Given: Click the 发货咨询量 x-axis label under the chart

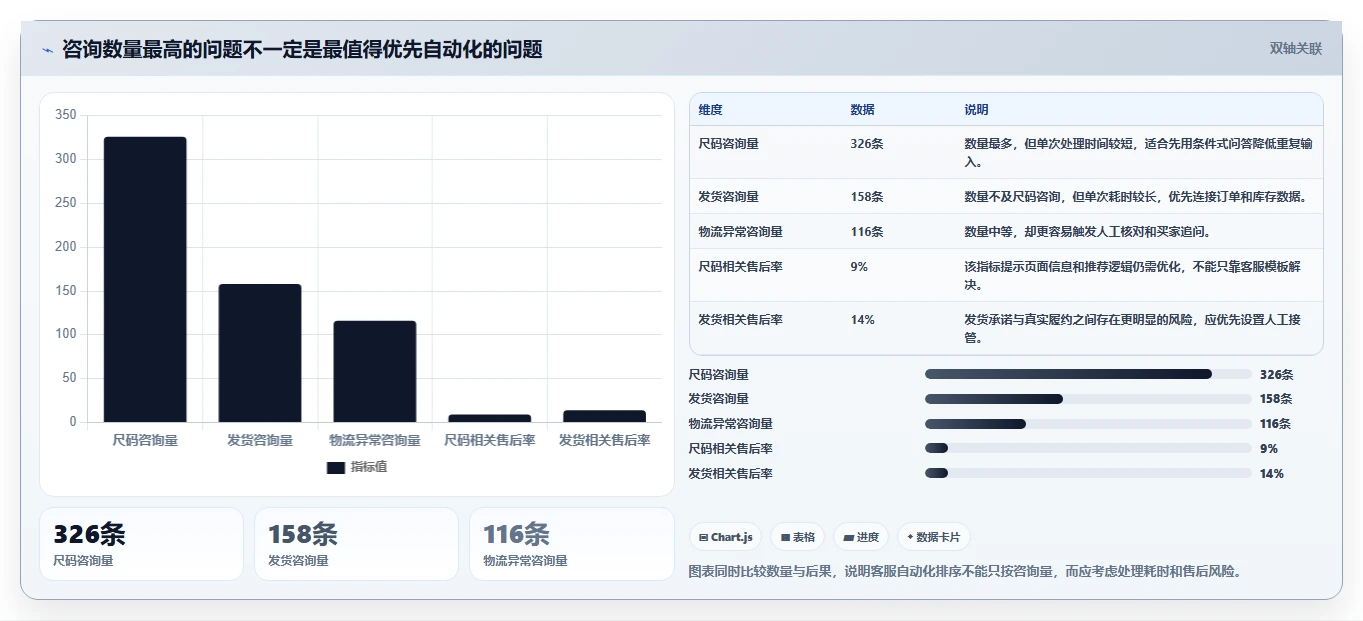Looking at the screenshot, I should point(260,440).
